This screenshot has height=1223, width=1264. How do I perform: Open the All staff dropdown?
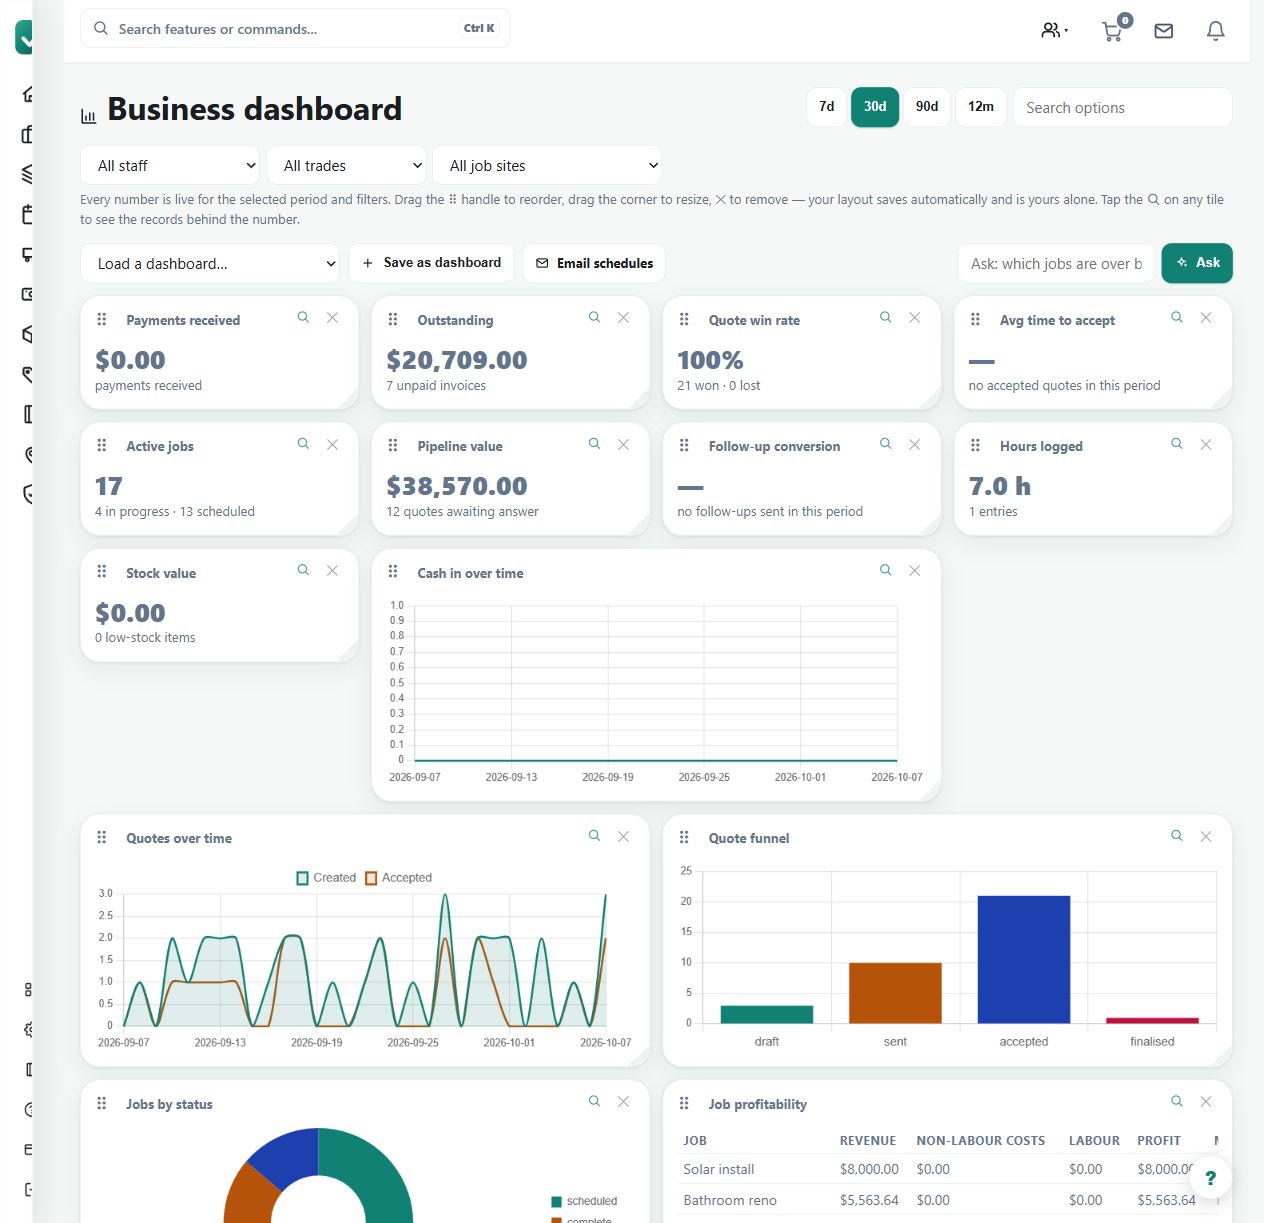pyautogui.click(x=170, y=166)
